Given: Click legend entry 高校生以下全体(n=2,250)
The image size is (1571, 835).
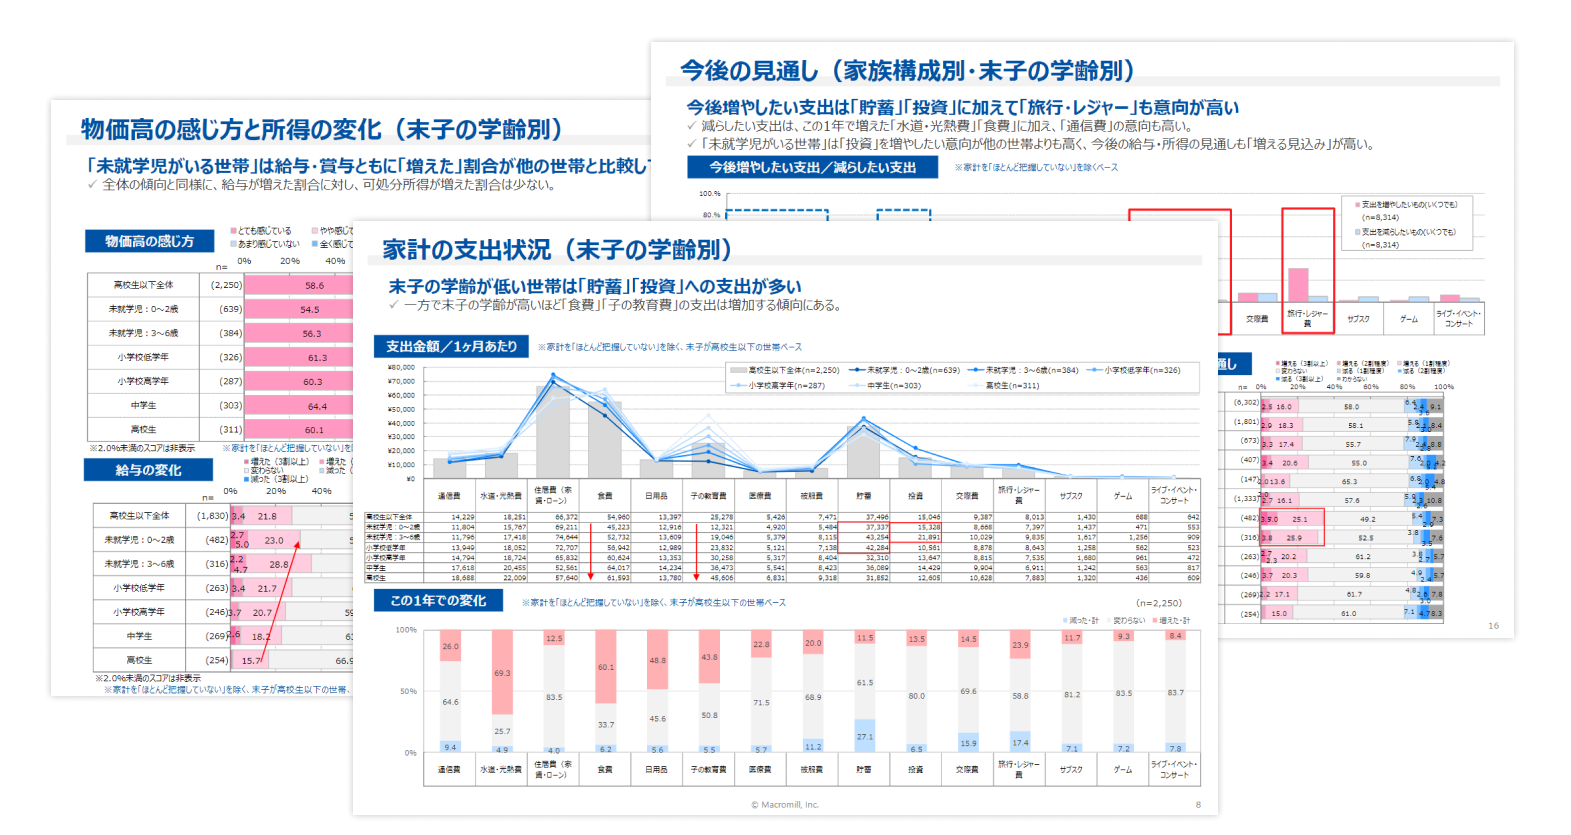Looking at the screenshot, I should 786,370.
